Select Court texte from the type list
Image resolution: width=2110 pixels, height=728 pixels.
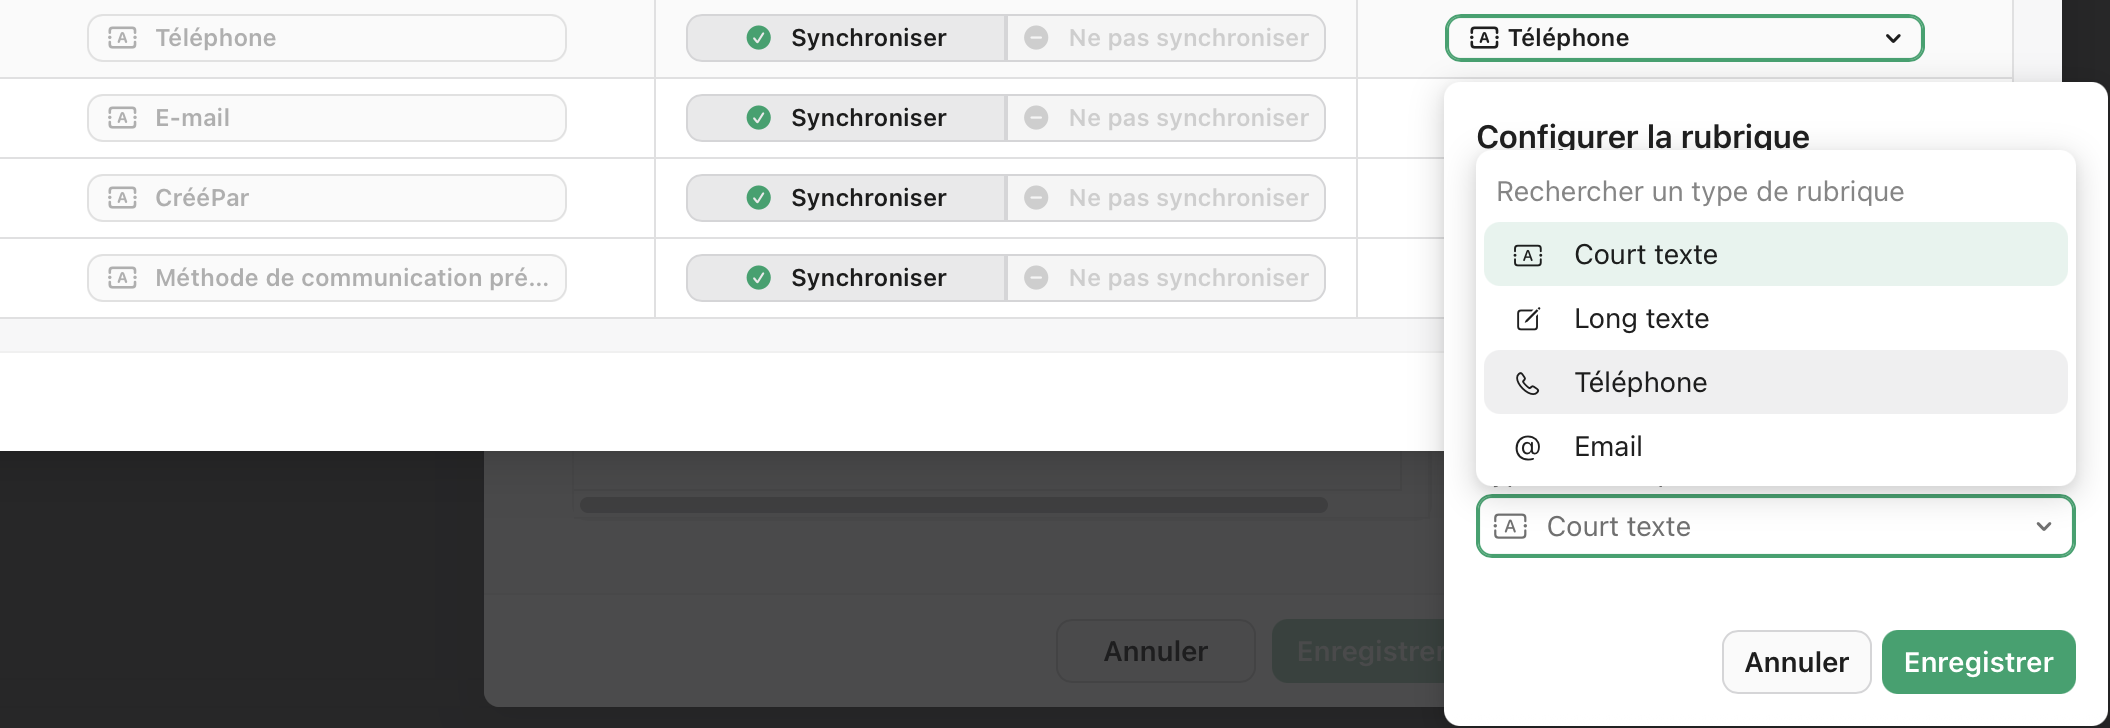1644,254
